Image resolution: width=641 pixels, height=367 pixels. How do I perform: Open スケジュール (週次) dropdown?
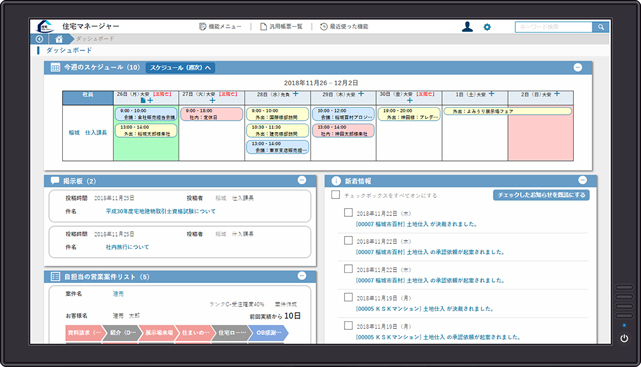point(180,67)
